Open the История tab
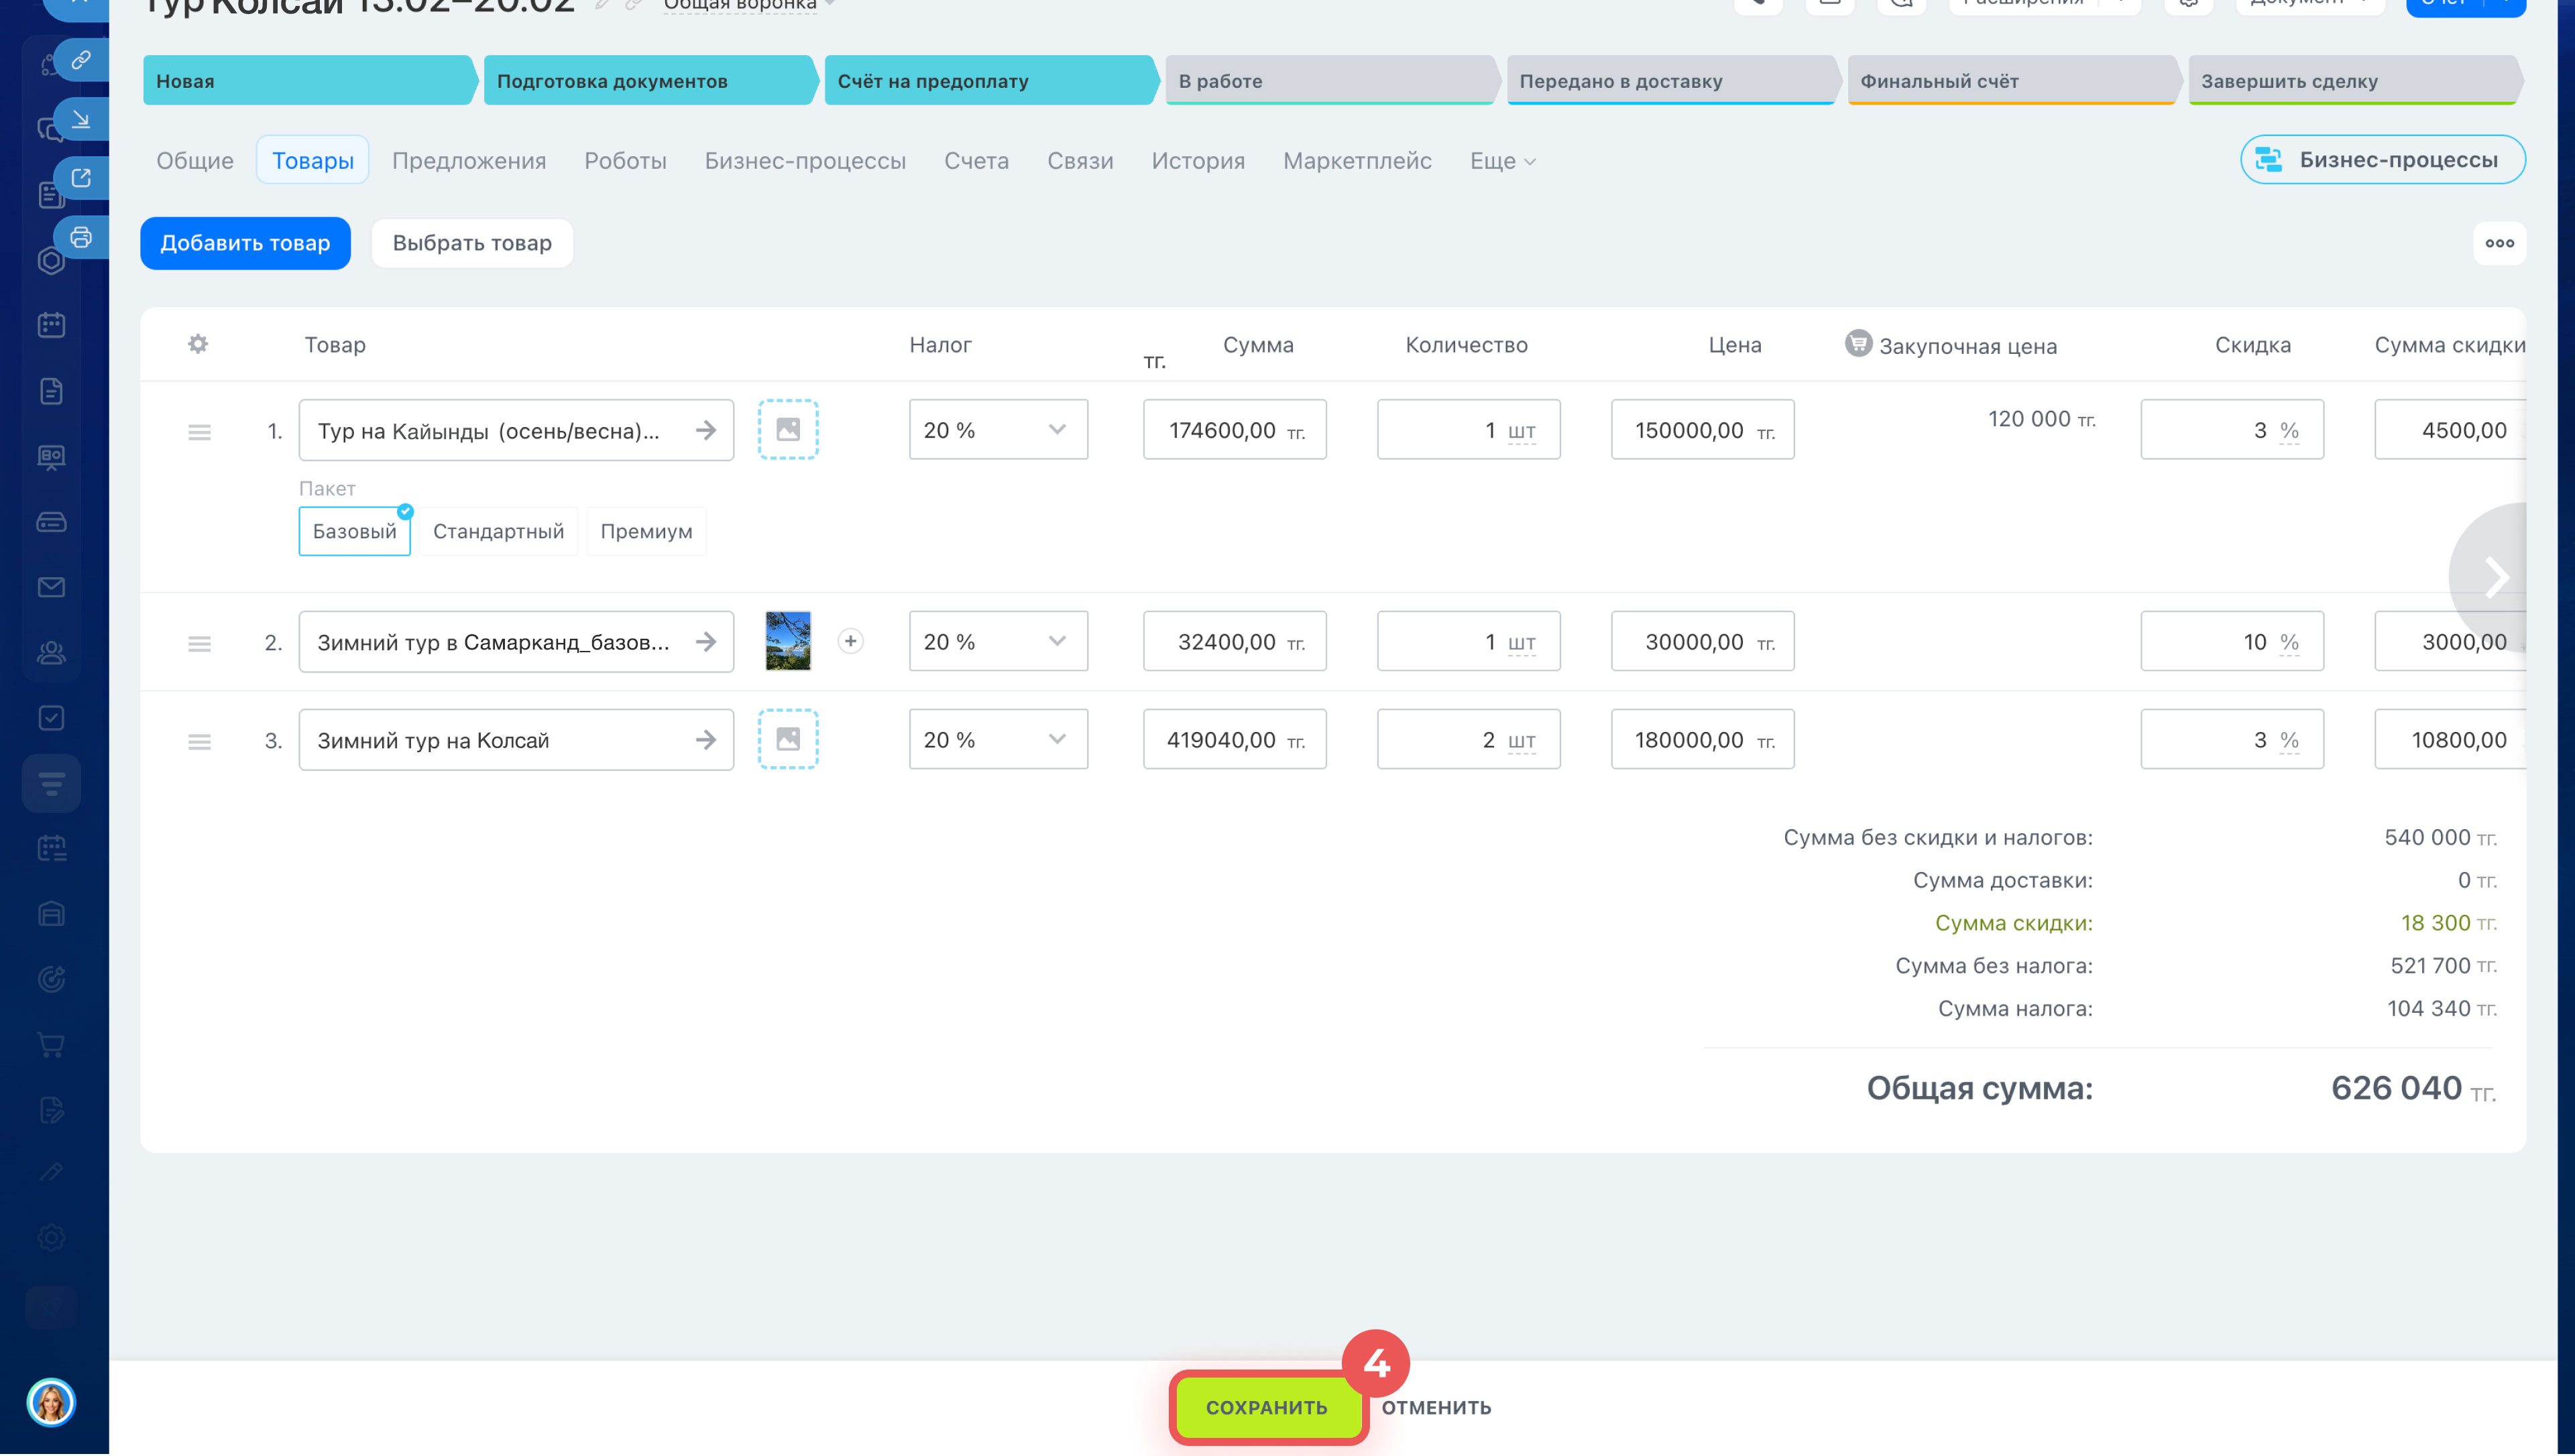This screenshot has height=1456, width=2575. (1197, 161)
